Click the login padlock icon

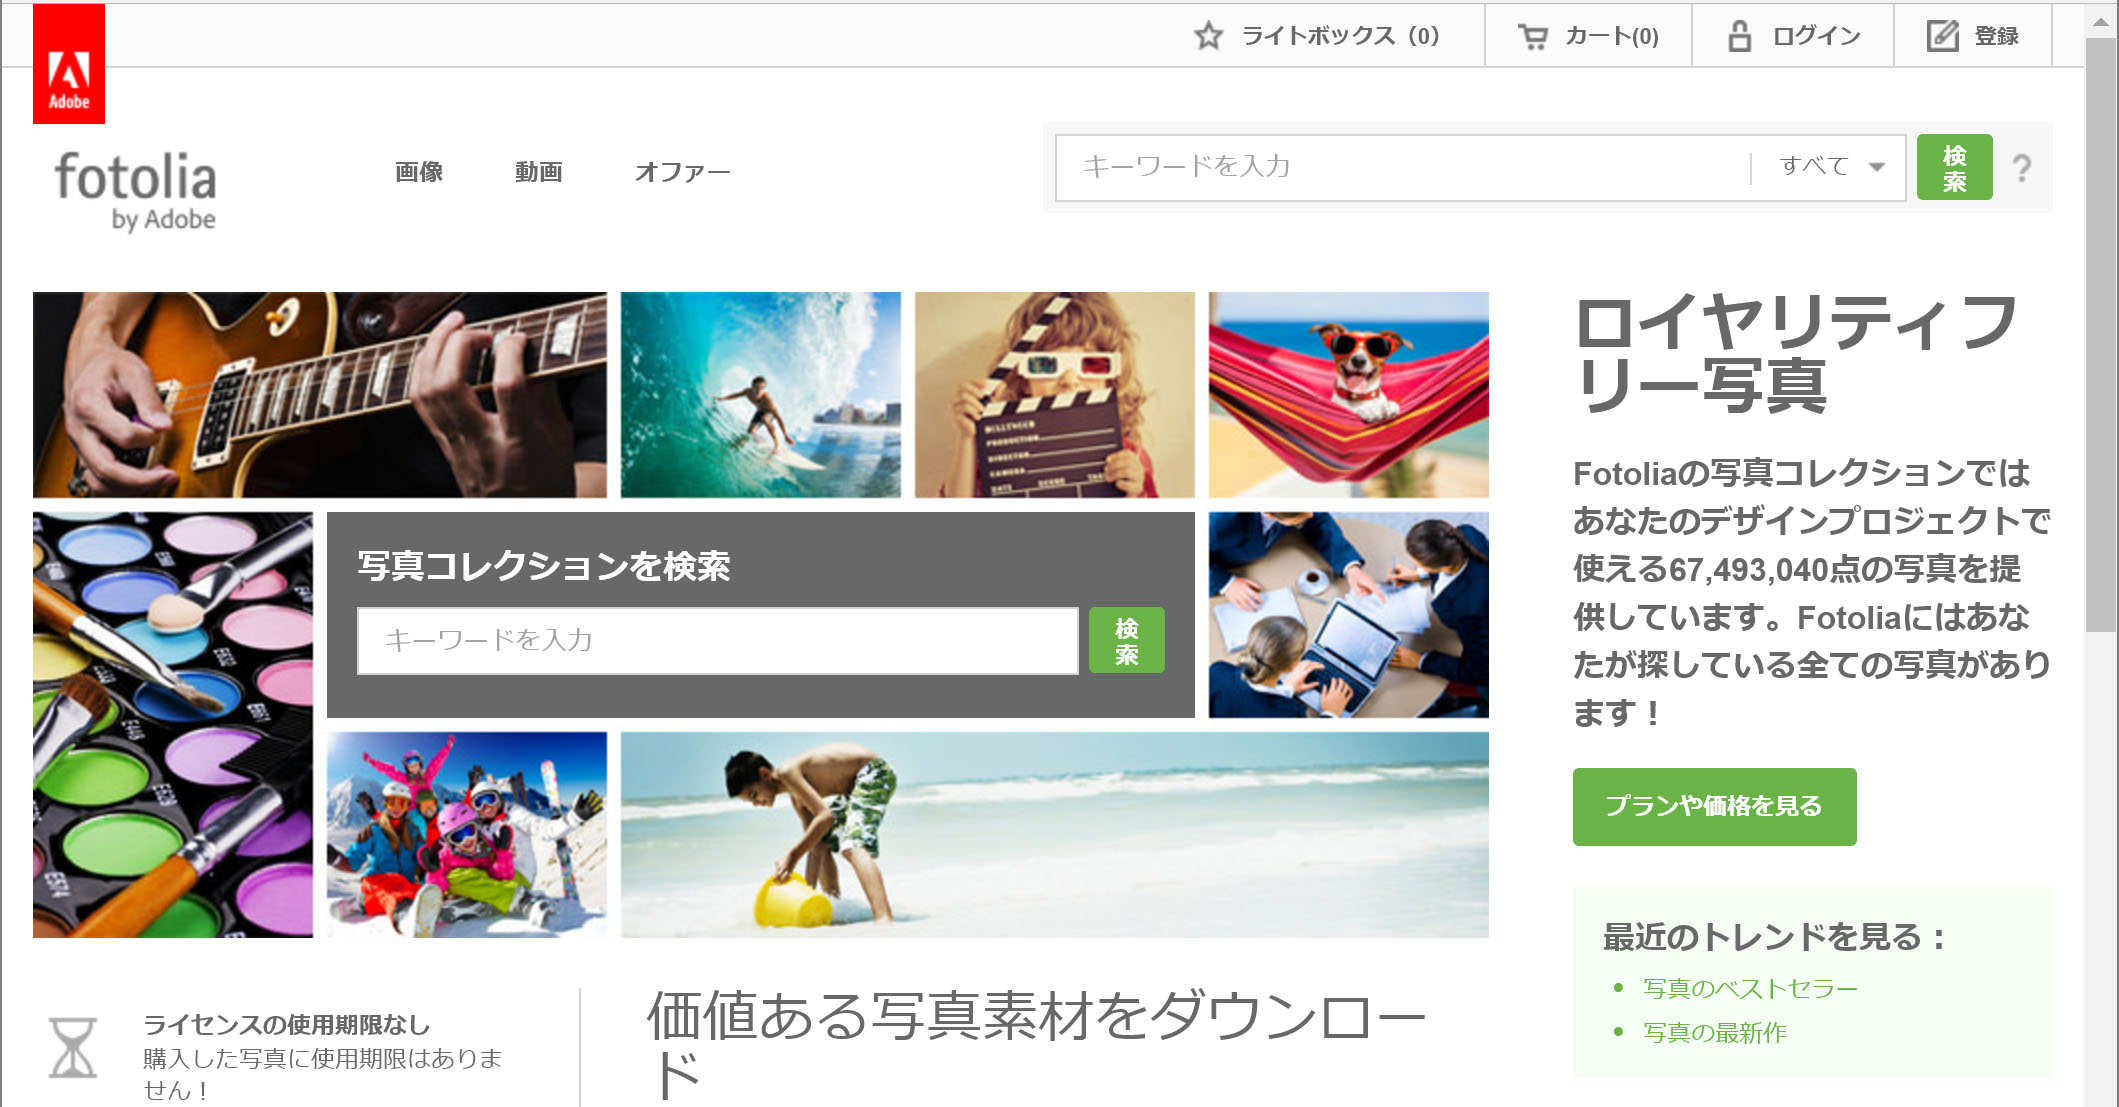click(1740, 36)
